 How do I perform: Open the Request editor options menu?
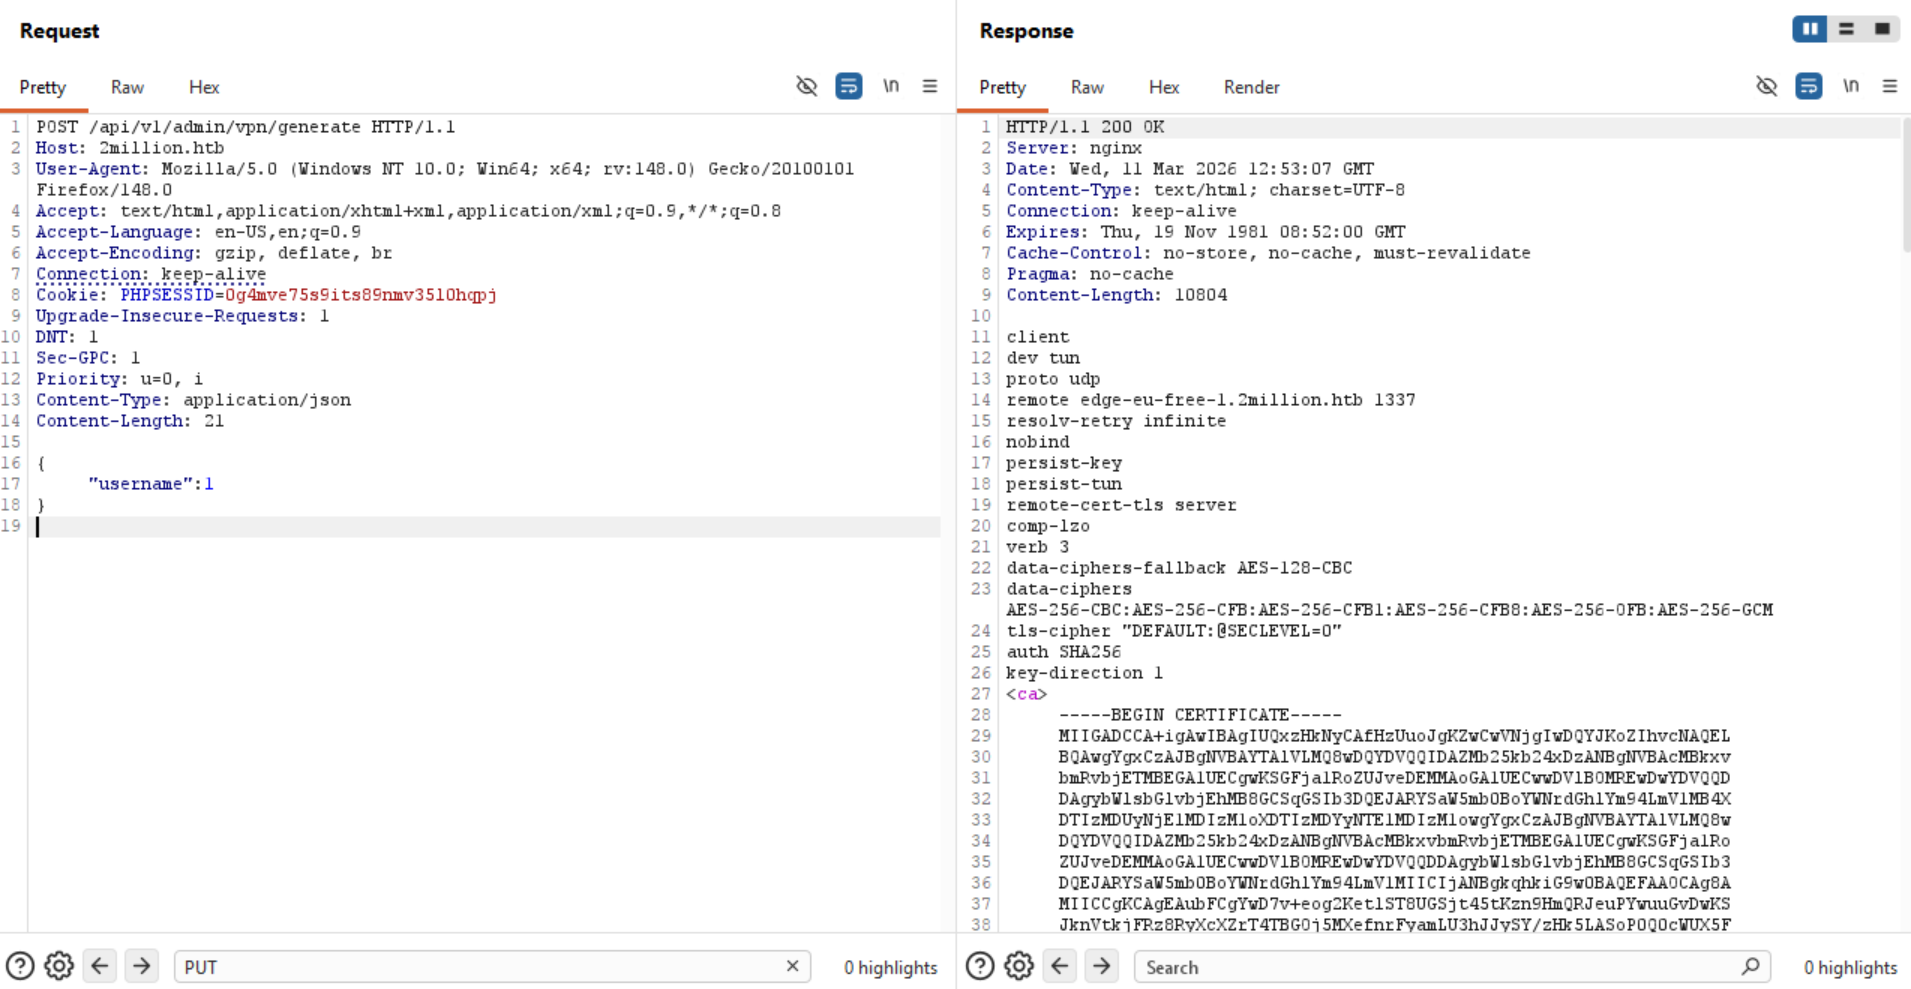pos(930,86)
